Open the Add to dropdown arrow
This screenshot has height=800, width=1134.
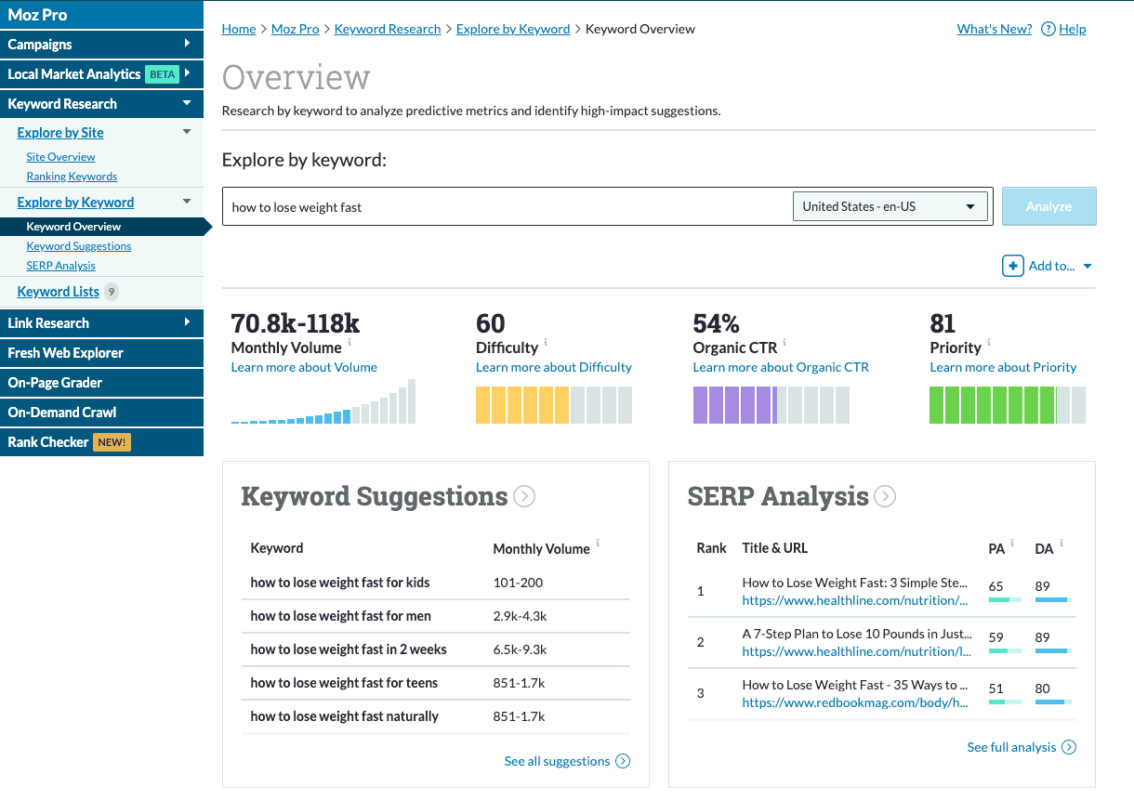point(1087,267)
